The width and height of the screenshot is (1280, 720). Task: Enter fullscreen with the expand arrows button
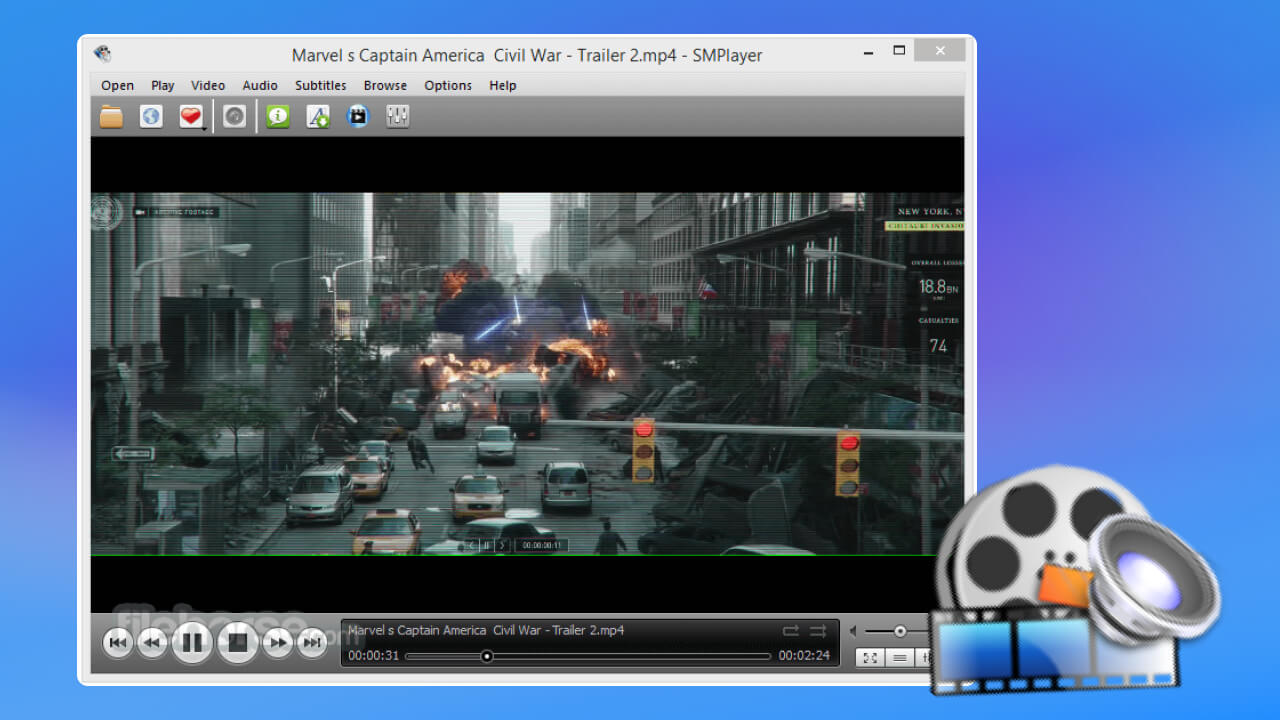pyautogui.click(x=870, y=657)
